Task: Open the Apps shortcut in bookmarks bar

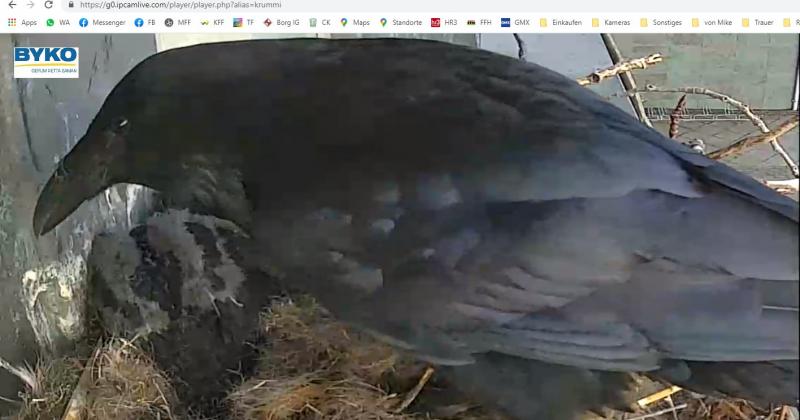Action: 22,22
